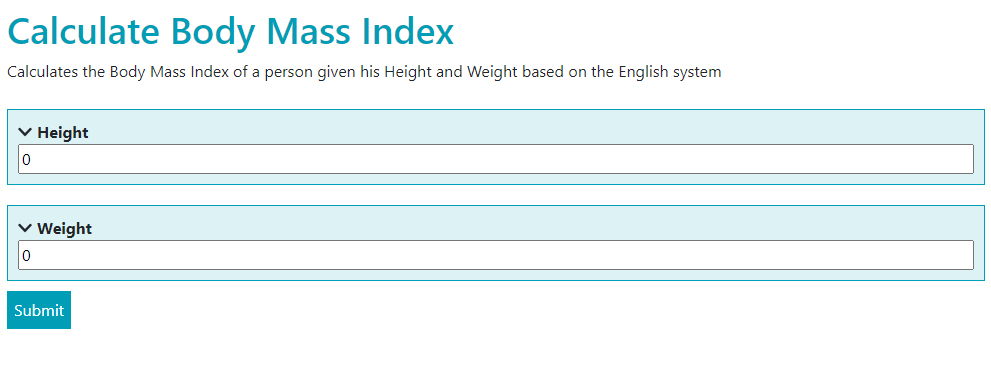The image size is (991, 367).
Task: Toggle the Height panel header
Action: [x=54, y=133]
